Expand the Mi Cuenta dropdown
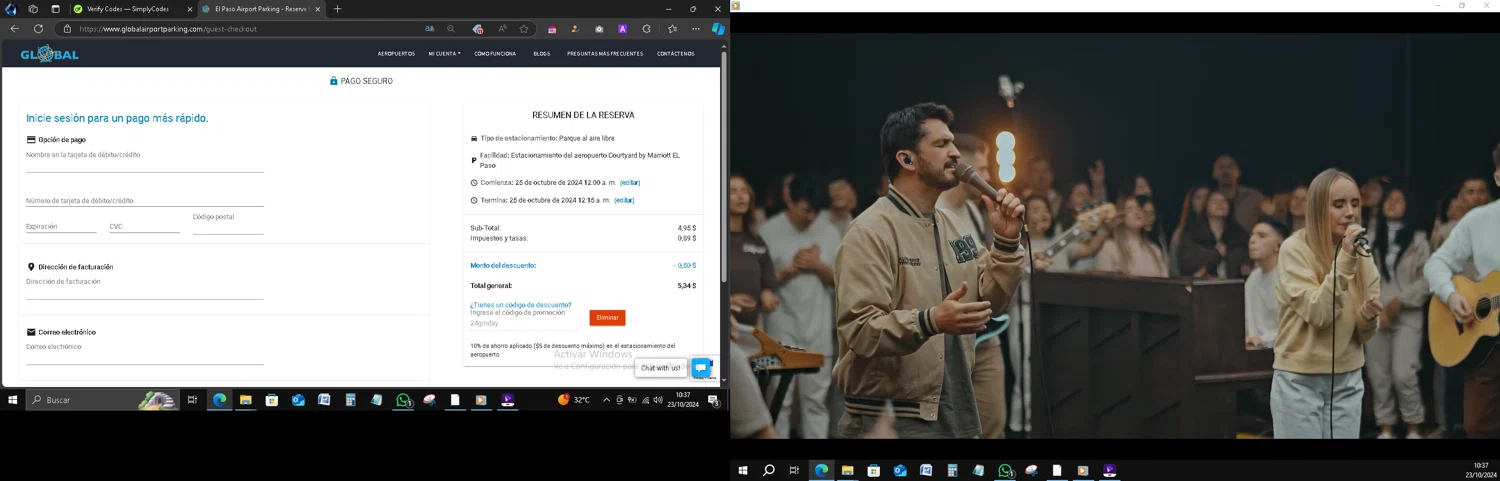 pos(444,54)
